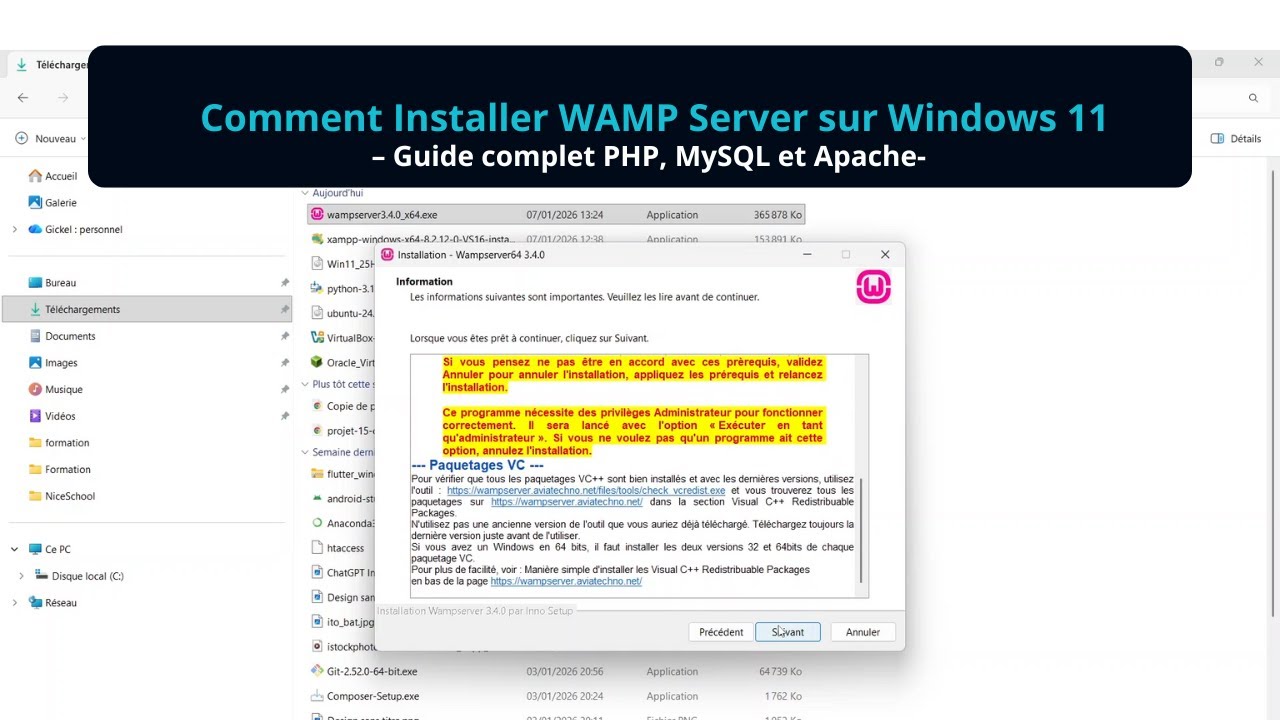The height and width of the screenshot is (720, 1280).
Task: Click the pin icon beside Images
Action: [x=285, y=363]
